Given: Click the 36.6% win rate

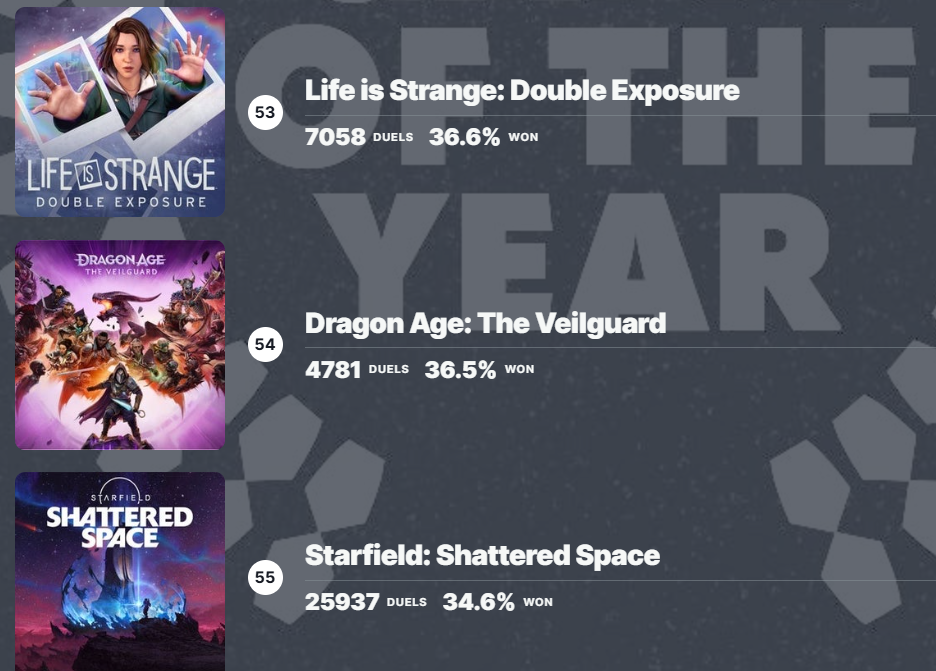Looking at the screenshot, I should (464, 137).
